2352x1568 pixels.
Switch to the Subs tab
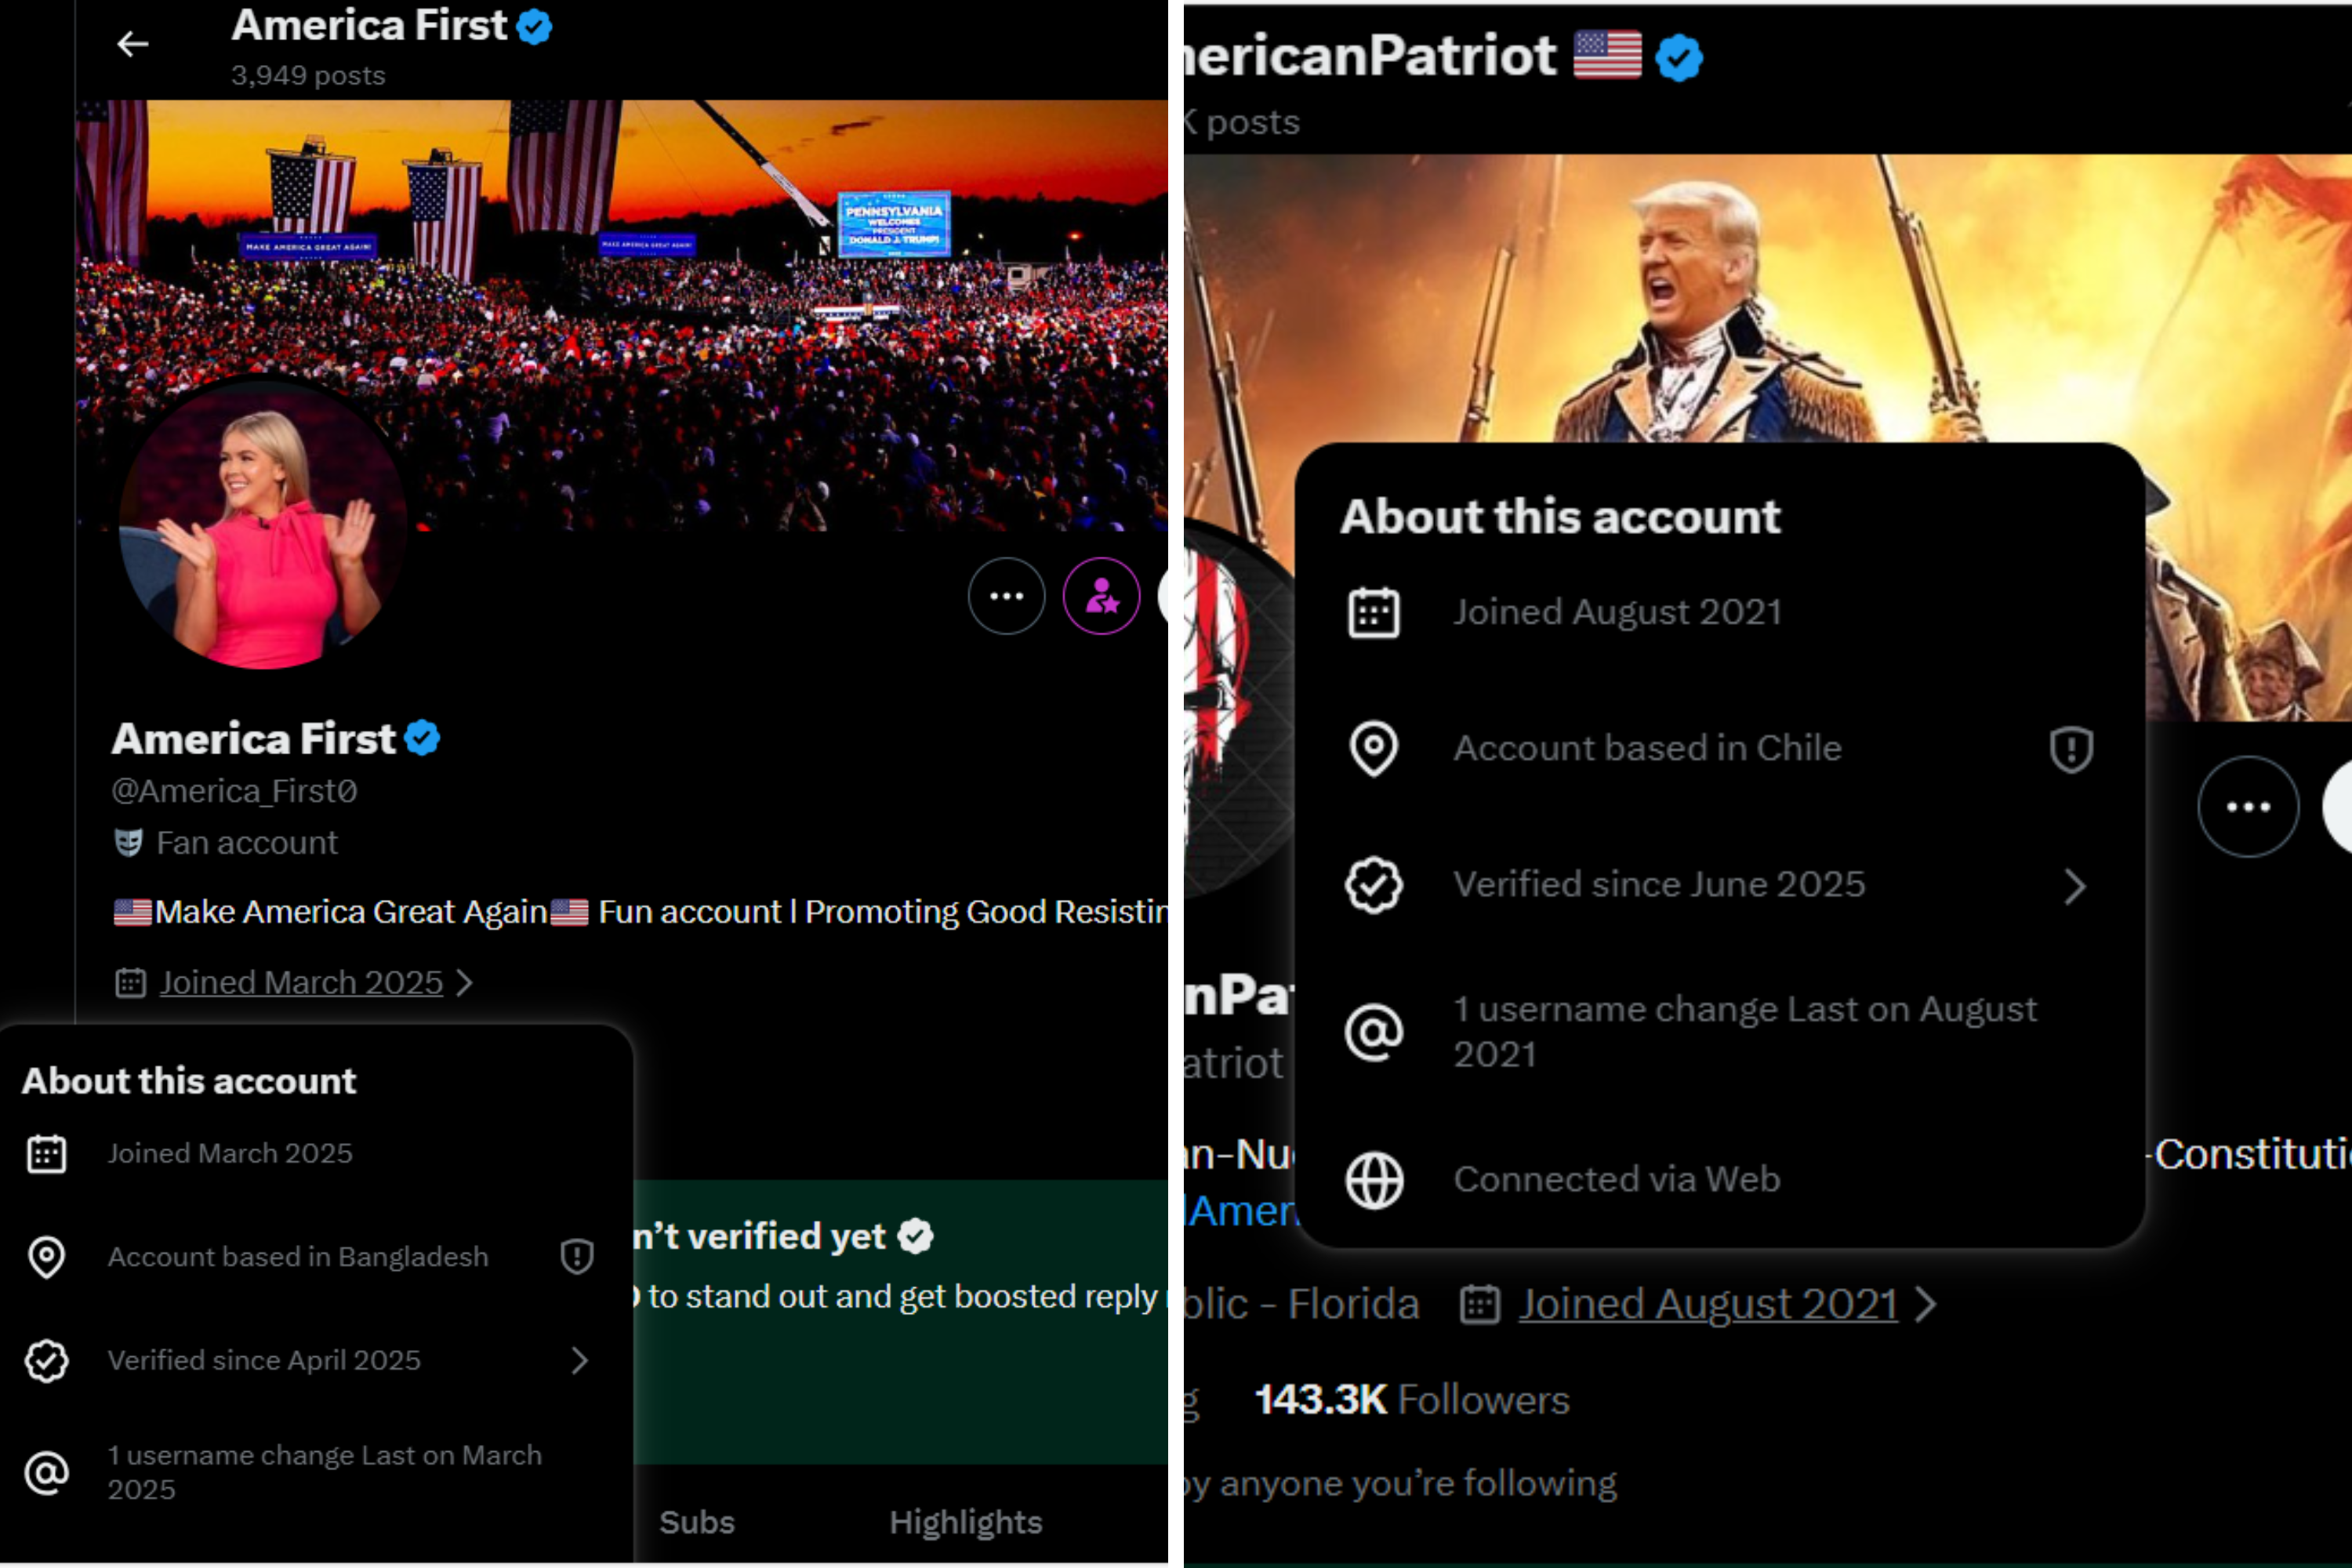[x=696, y=1522]
